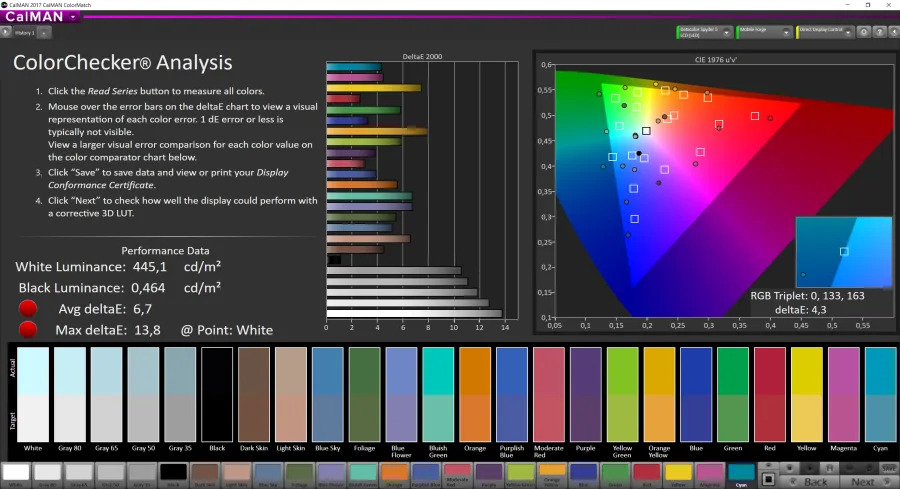
Task: Click the Blue Flower comparator swatch
Action: 401,394
